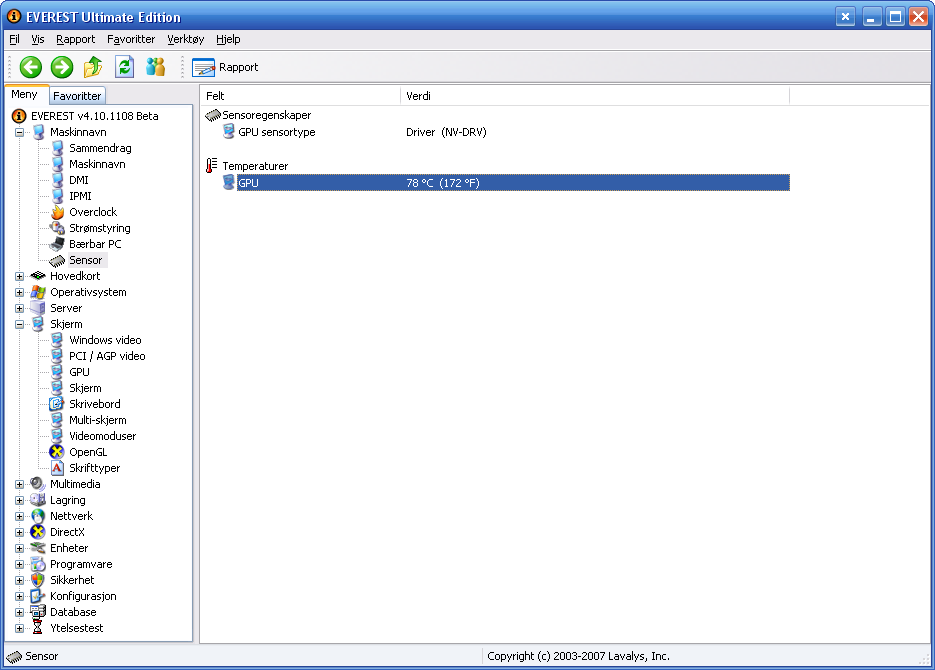Click the Server icon in tree

[x=38, y=308]
